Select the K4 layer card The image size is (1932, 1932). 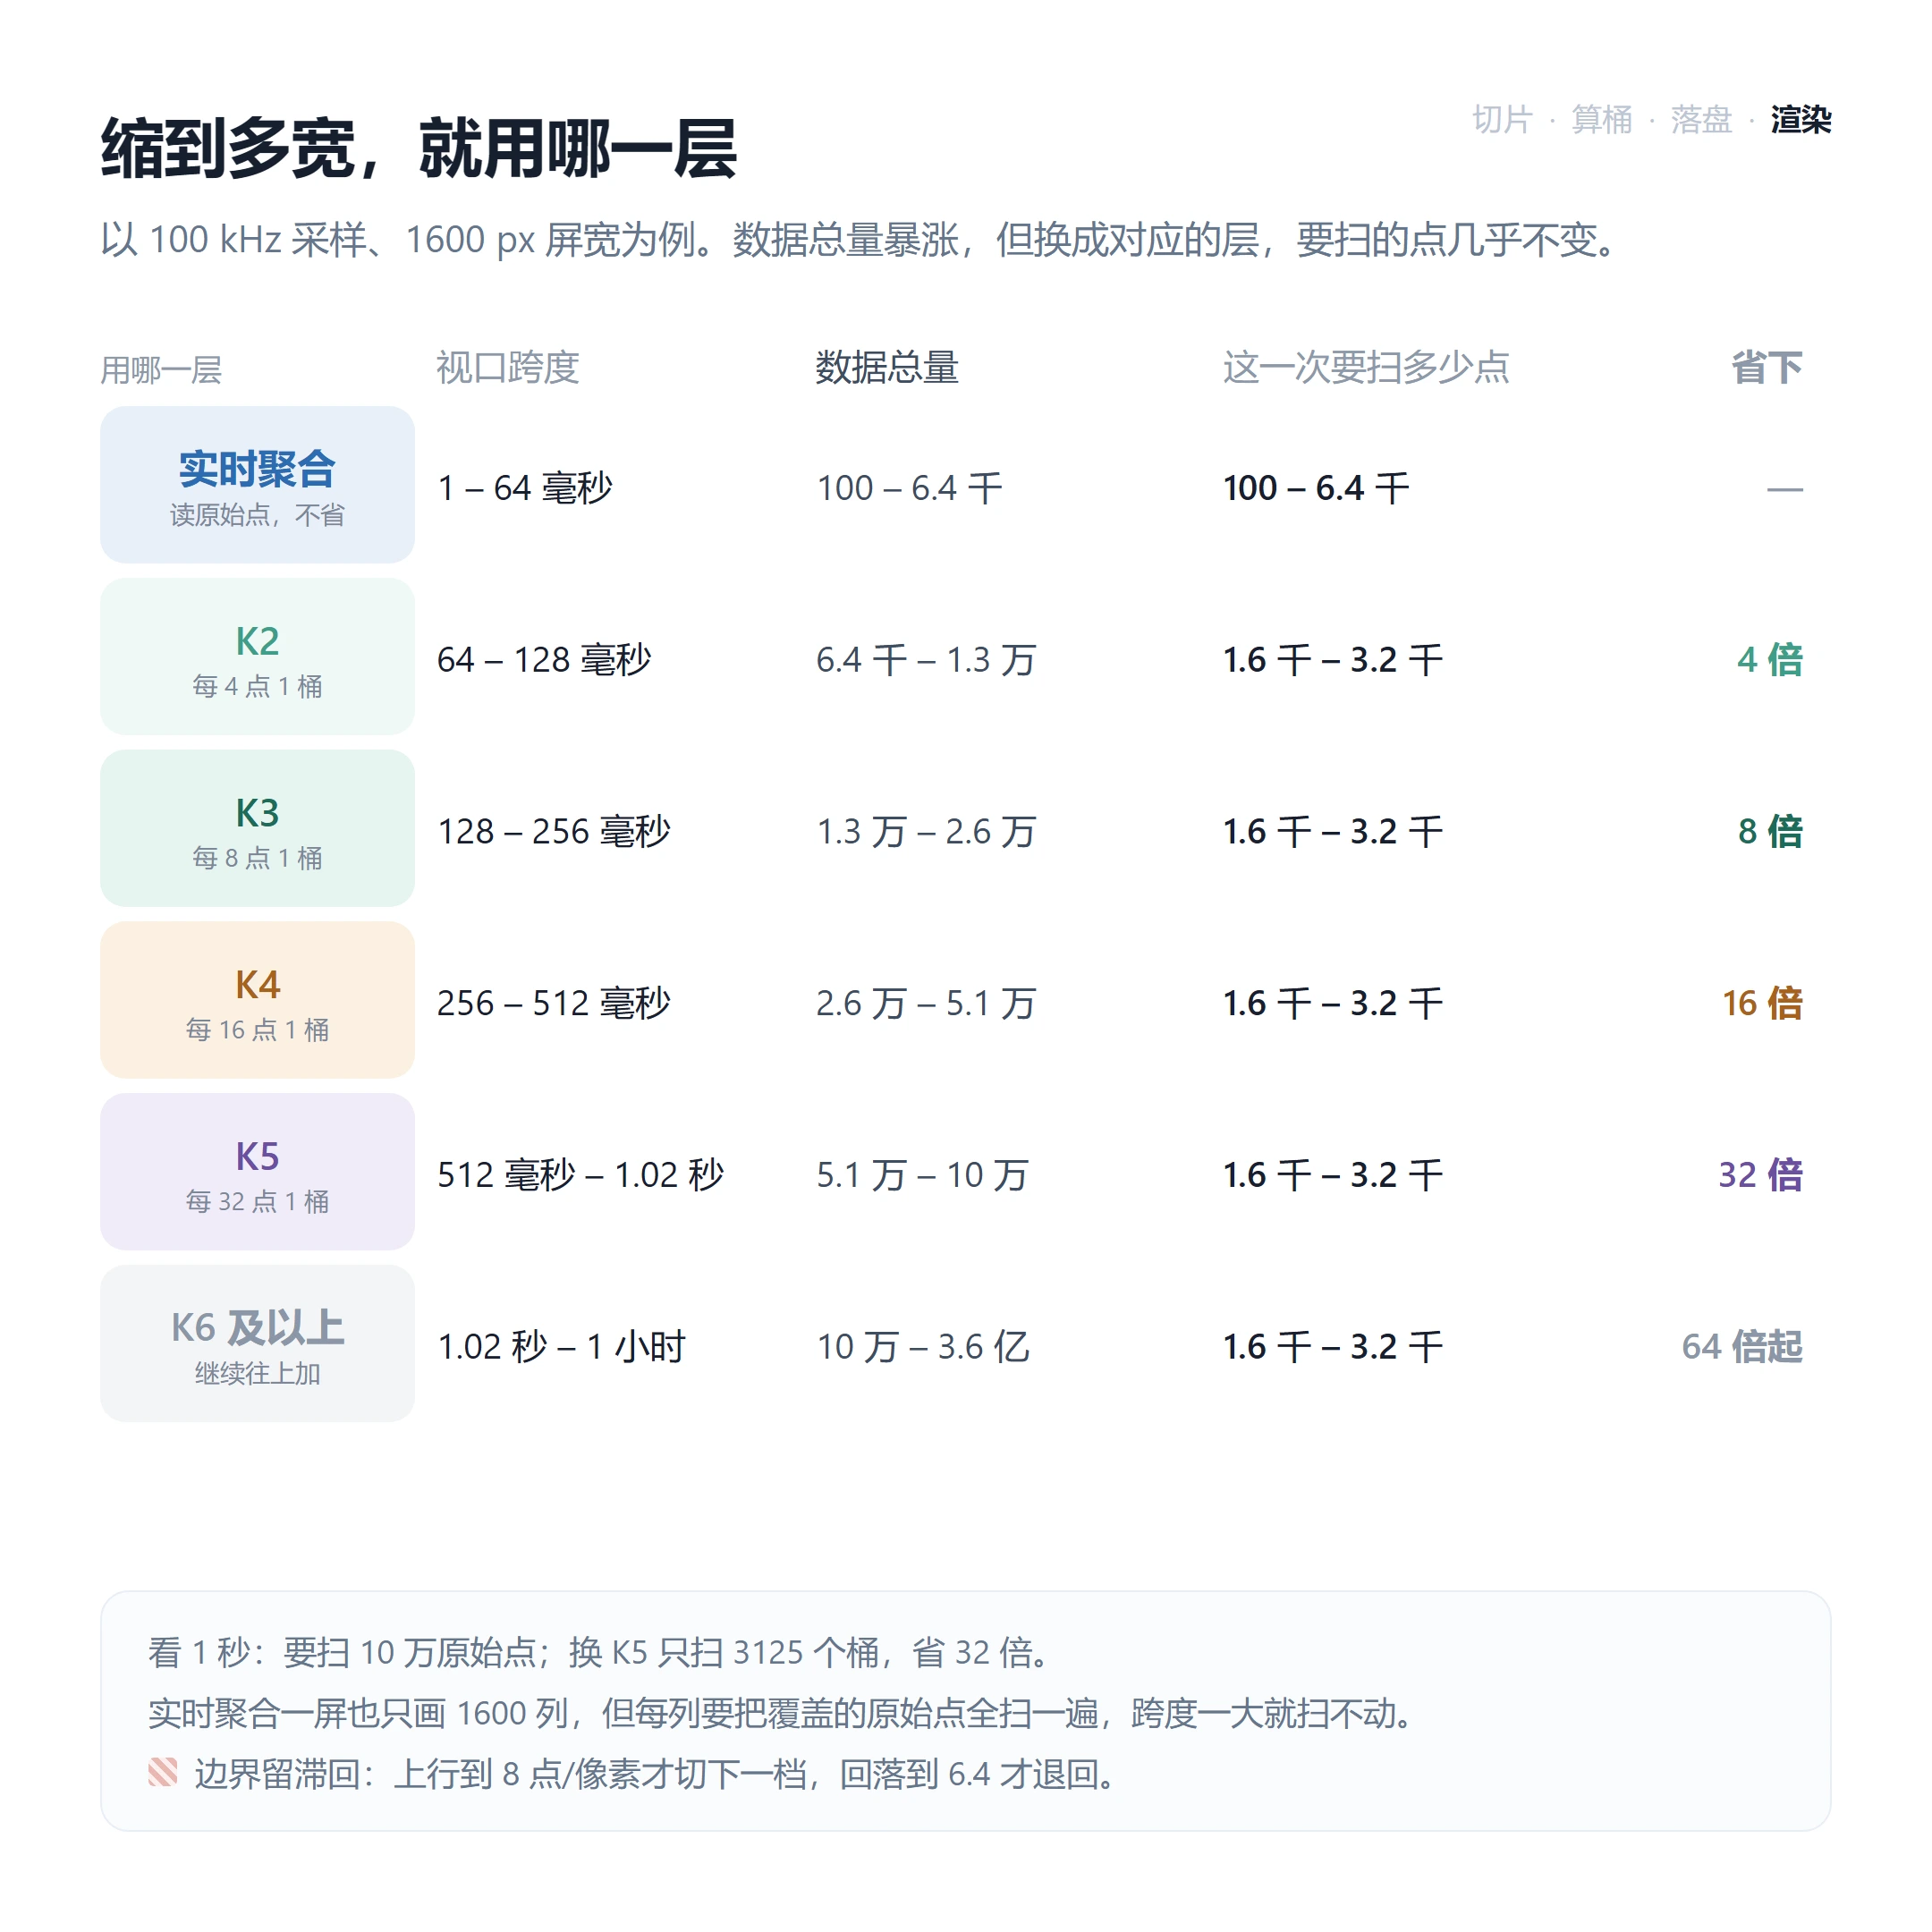[257, 1000]
